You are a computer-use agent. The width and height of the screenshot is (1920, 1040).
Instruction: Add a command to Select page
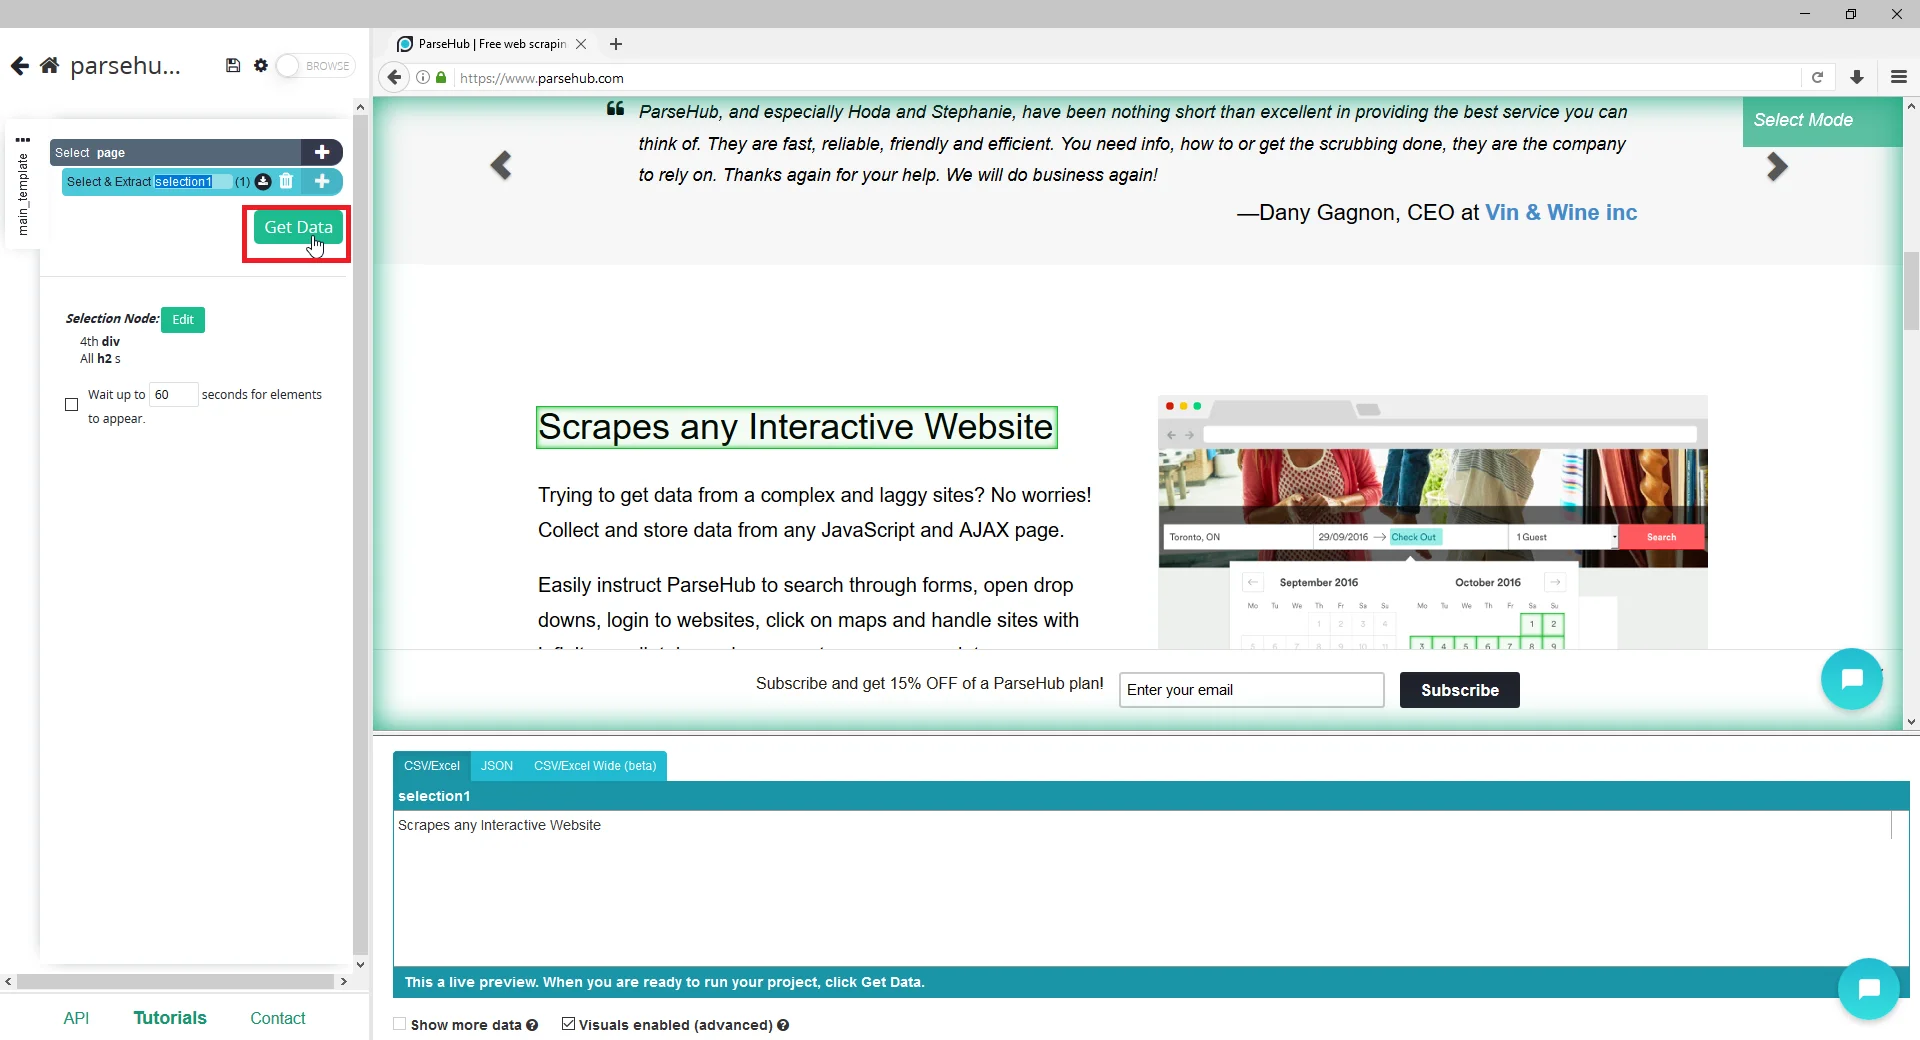[x=322, y=152]
